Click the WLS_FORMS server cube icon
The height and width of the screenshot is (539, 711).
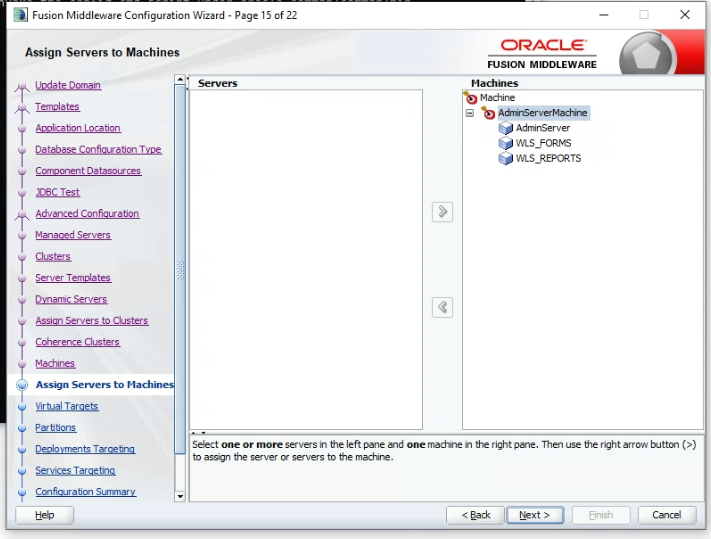506,143
